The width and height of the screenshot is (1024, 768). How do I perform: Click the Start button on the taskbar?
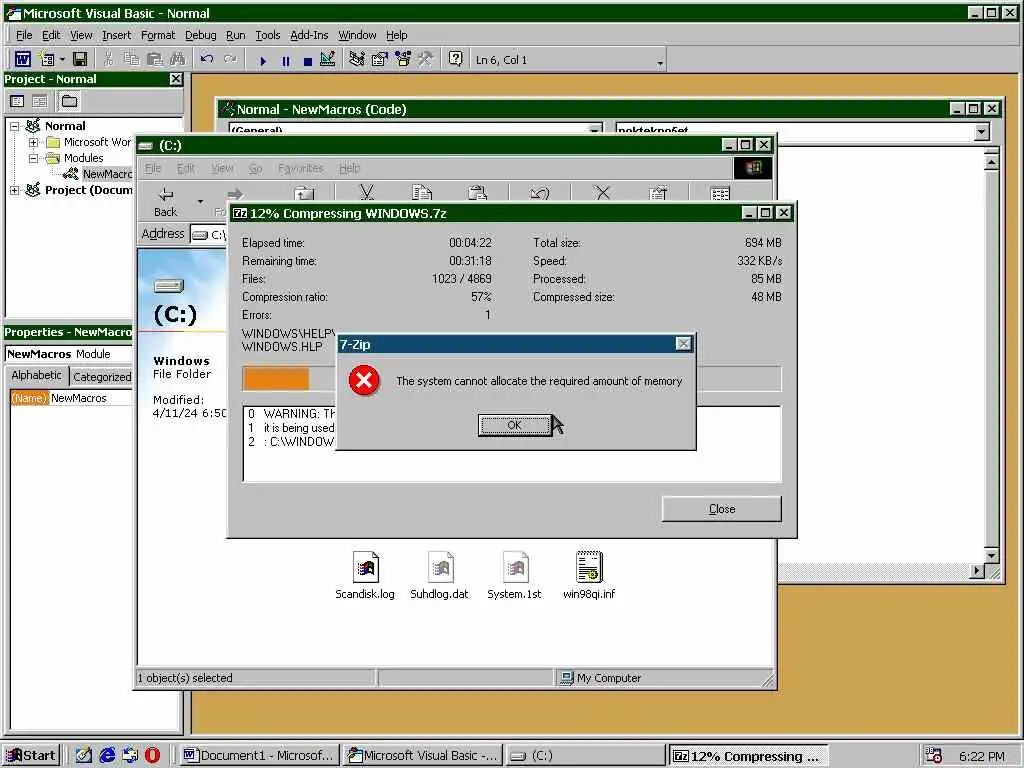[32, 756]
